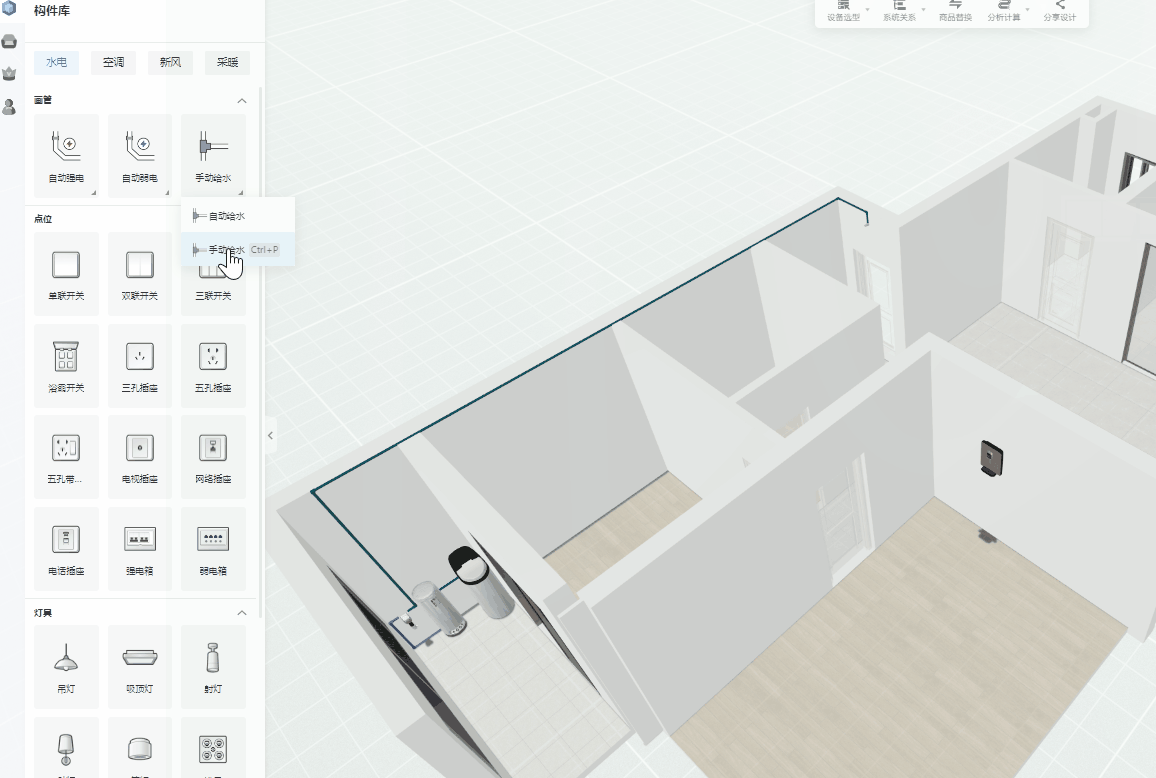Select the 网络插座 component
1156x778 pixels.
pos(213,456)
